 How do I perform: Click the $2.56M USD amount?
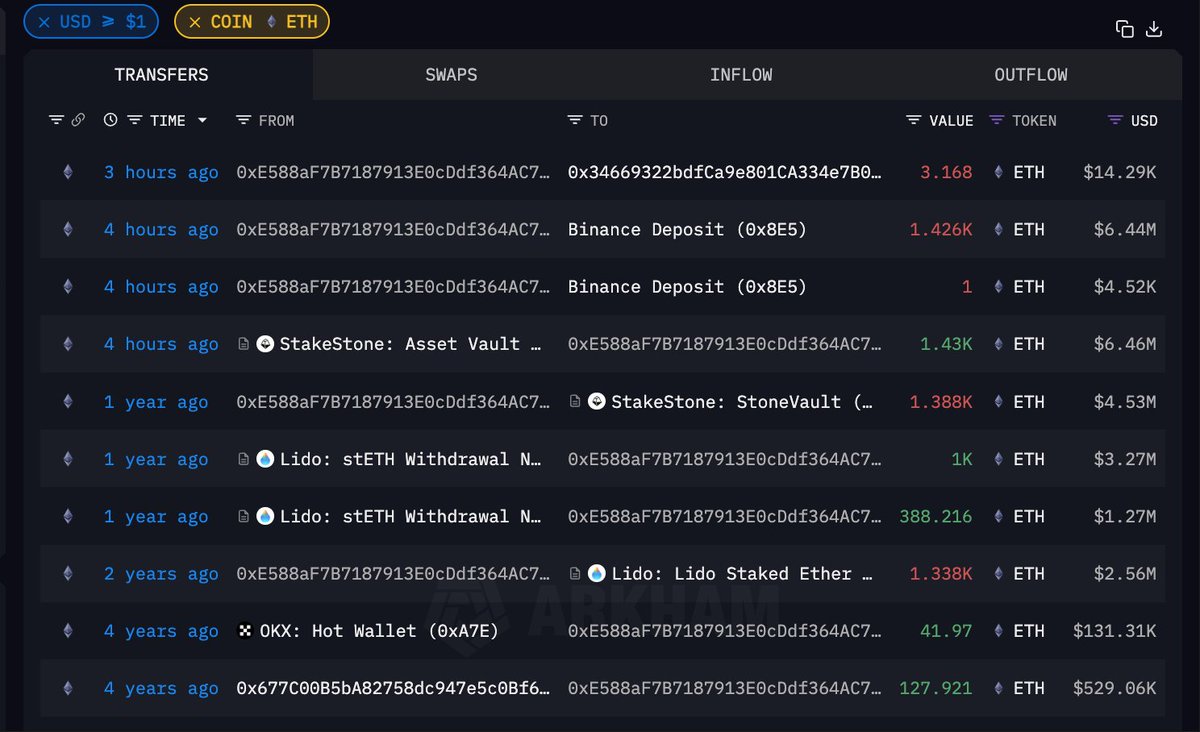coord(1125,574)
